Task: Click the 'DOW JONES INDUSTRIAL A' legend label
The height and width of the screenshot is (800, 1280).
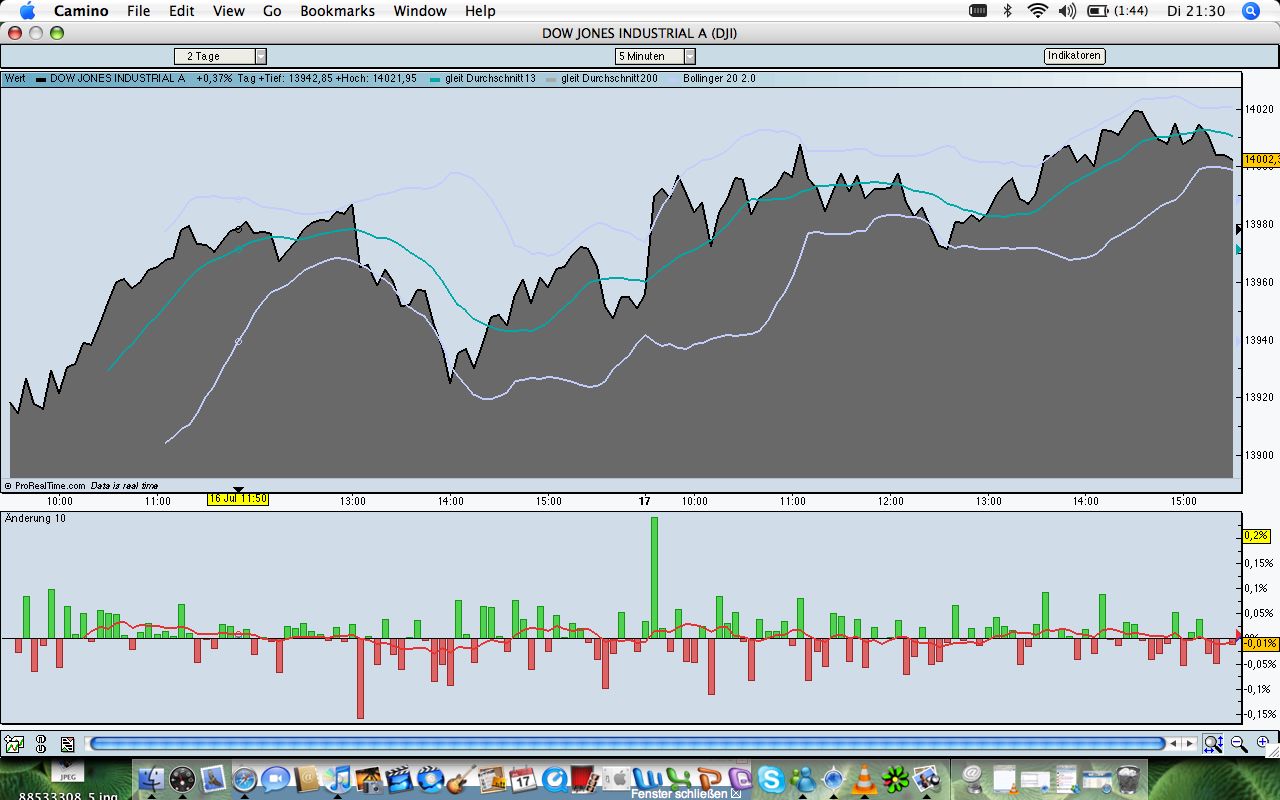Action: point(117,78)
